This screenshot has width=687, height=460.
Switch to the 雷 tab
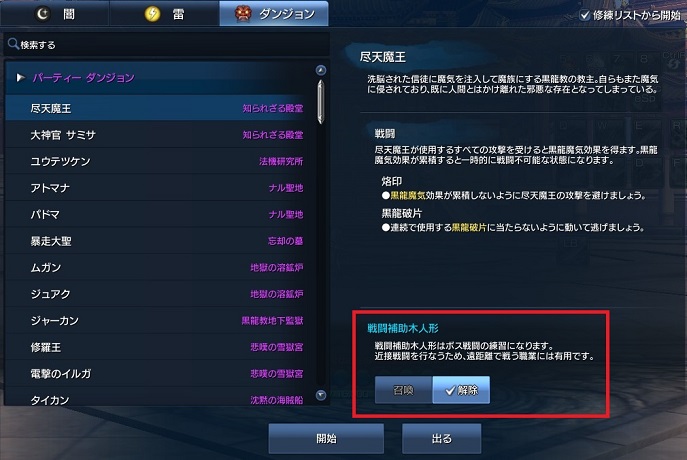(164, 14)
